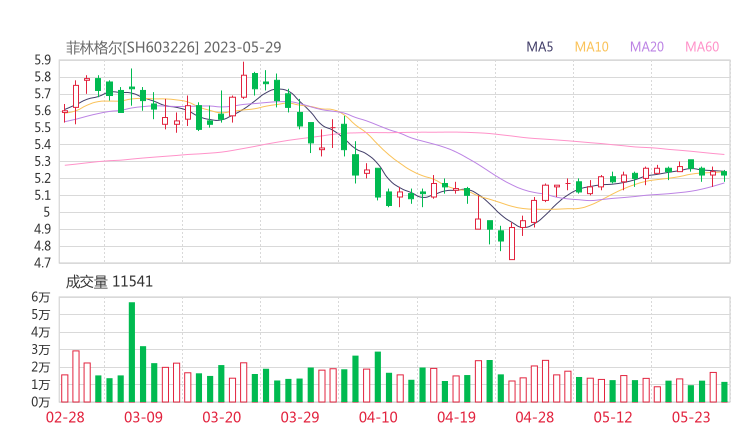
Task: Click the 04-28 date label
Action: click(535, 417)
